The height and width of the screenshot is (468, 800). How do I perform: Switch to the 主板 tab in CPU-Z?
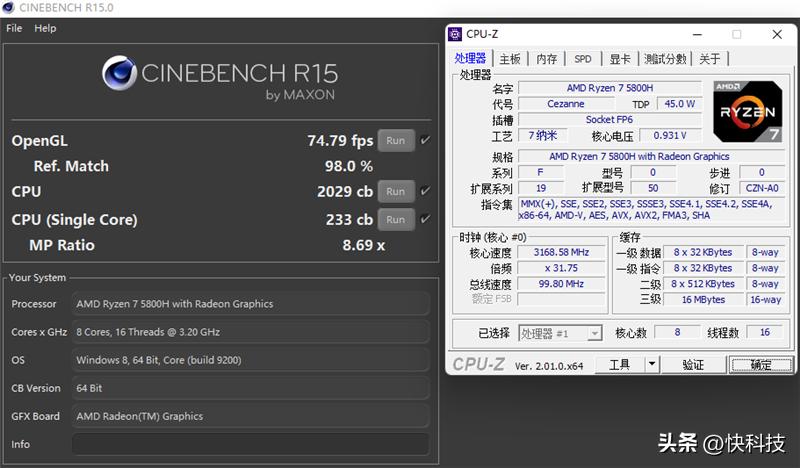[x=510, y=59]
